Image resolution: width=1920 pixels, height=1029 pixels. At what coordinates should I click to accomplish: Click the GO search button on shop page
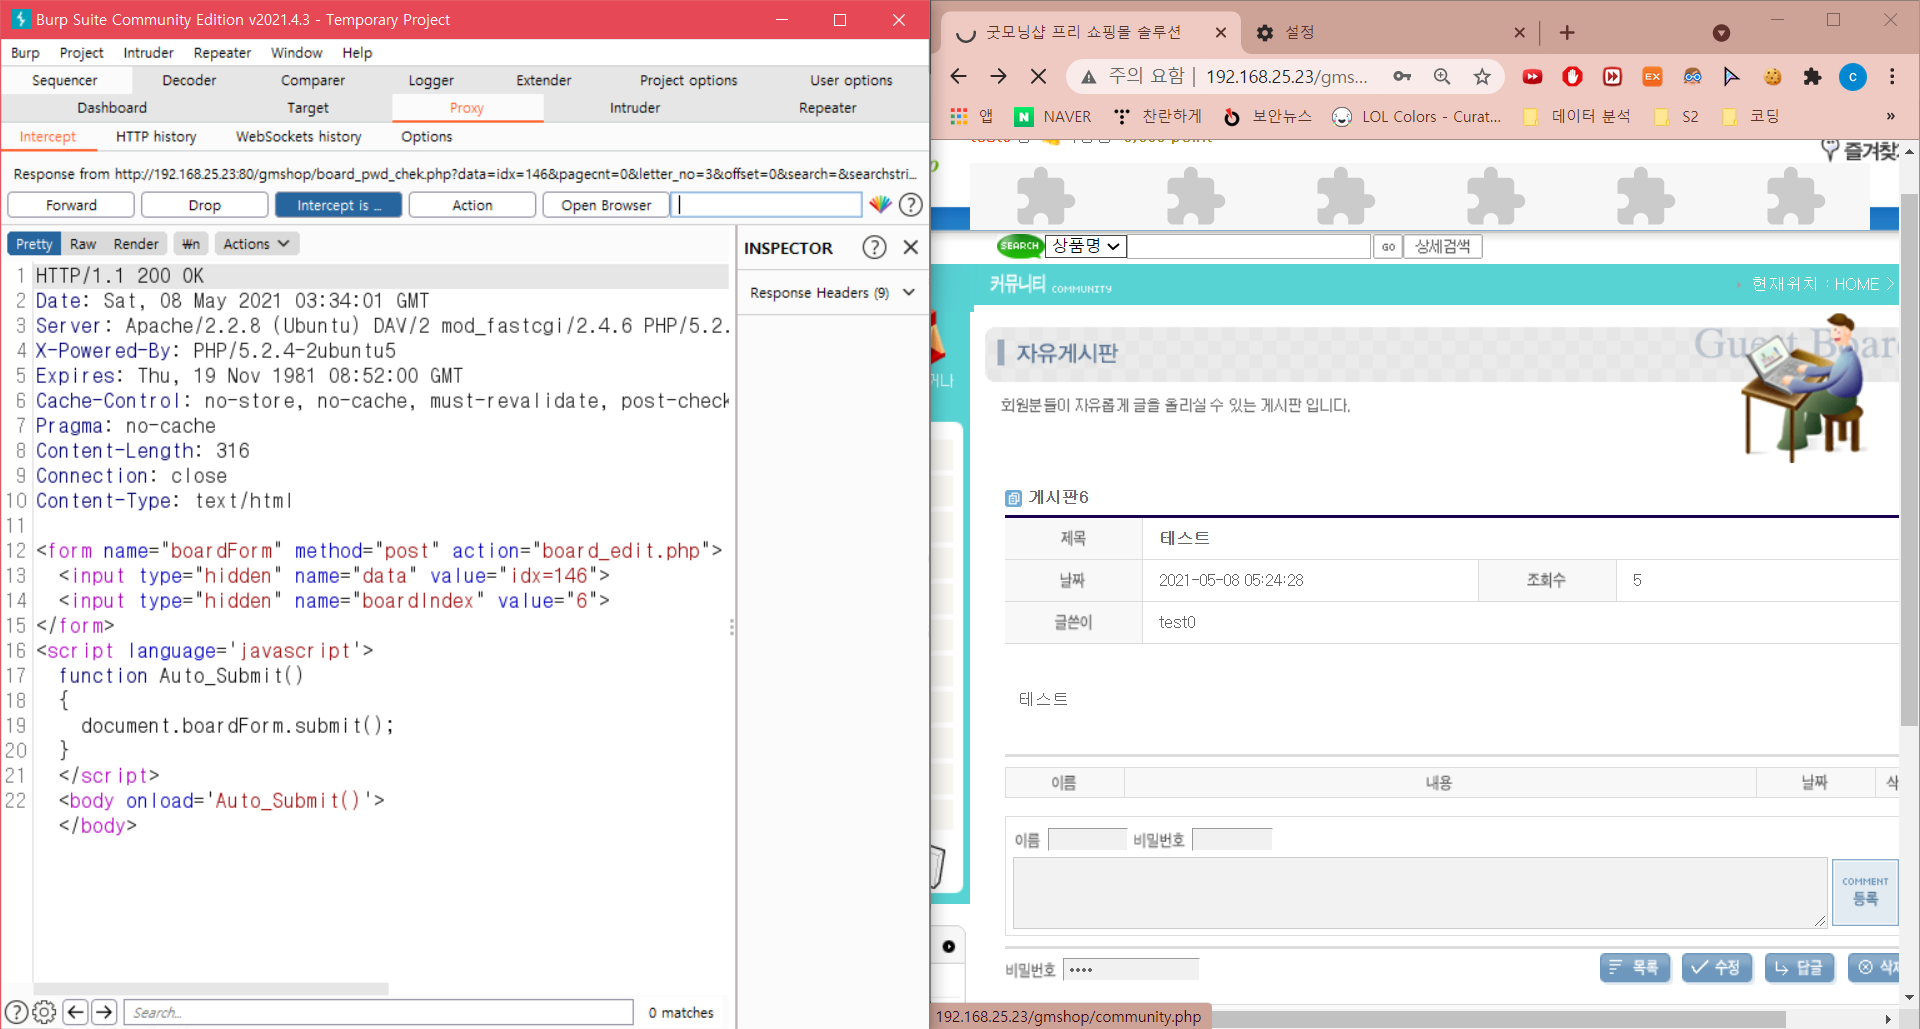[1388, 247]
